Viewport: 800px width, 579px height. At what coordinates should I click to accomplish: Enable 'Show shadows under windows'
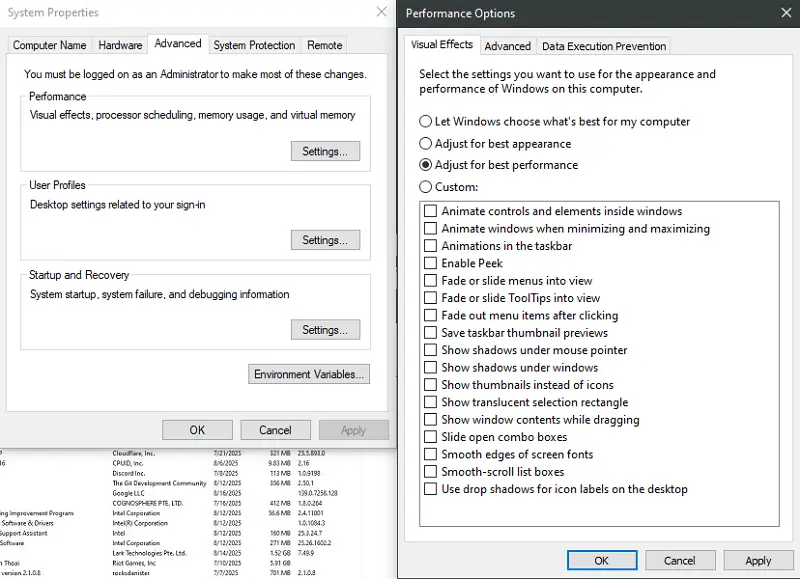(x=431, y=368)
